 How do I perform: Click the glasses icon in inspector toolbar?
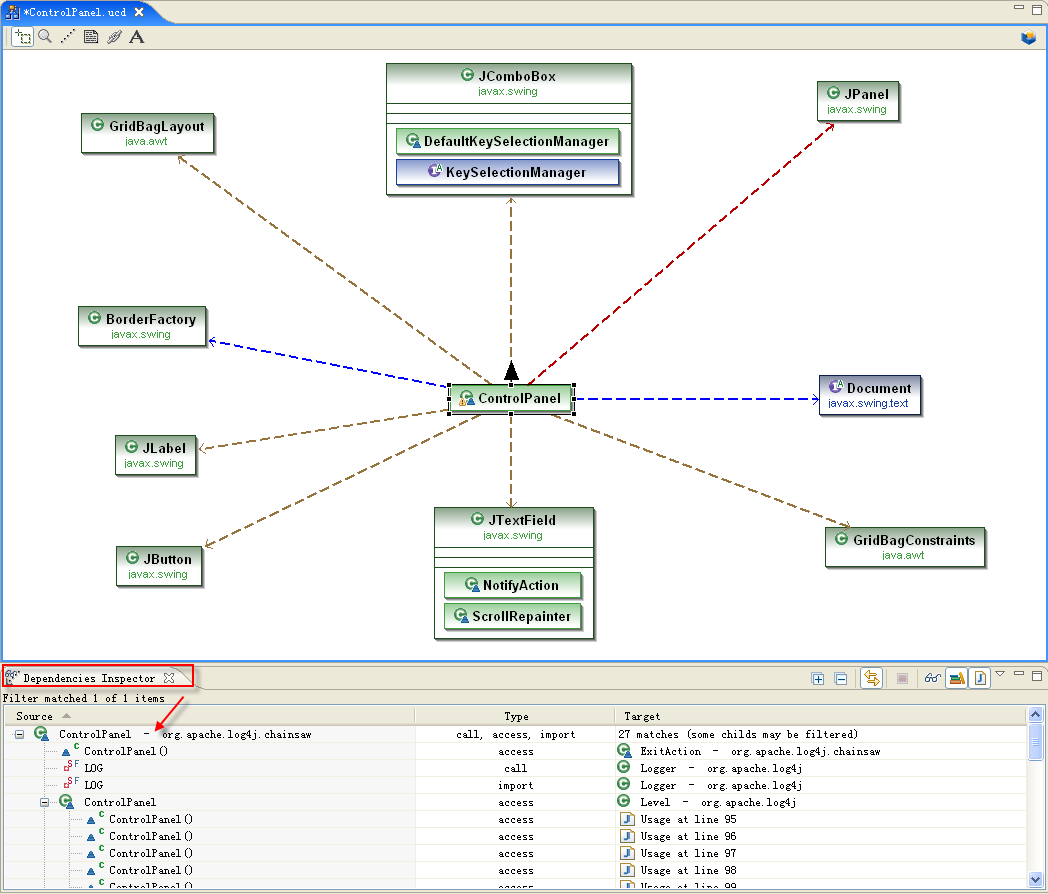(x=932, y=678)
